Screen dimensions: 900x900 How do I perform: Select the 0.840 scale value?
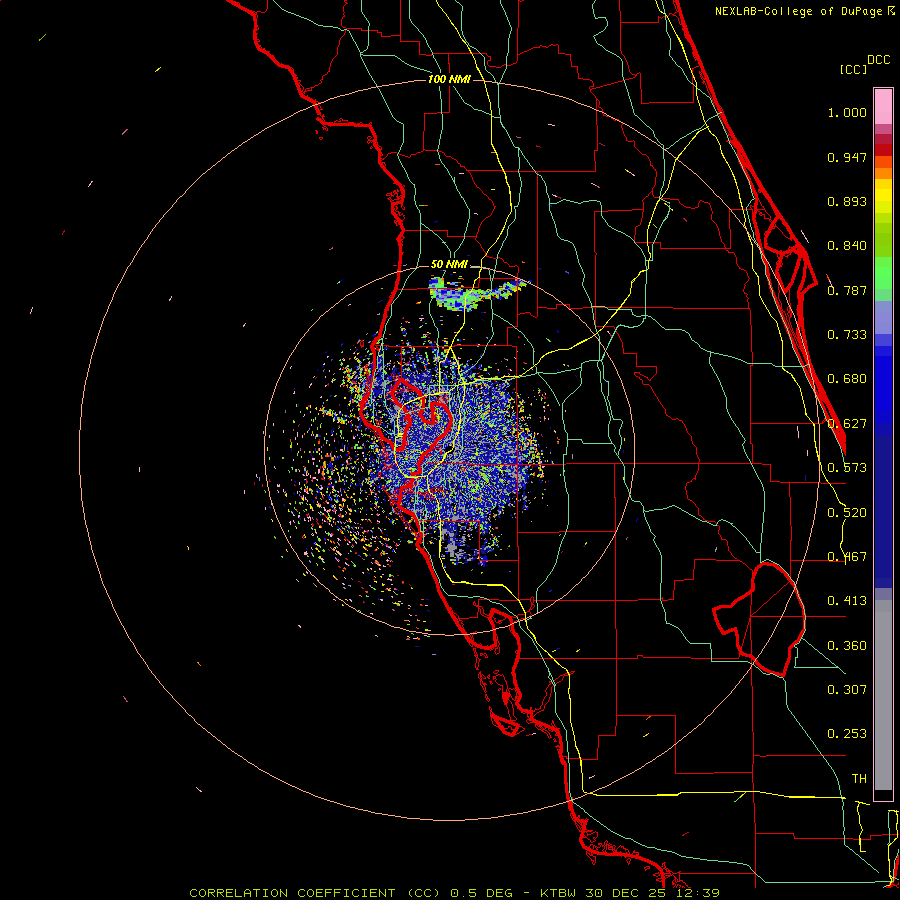tap(847, 246)
